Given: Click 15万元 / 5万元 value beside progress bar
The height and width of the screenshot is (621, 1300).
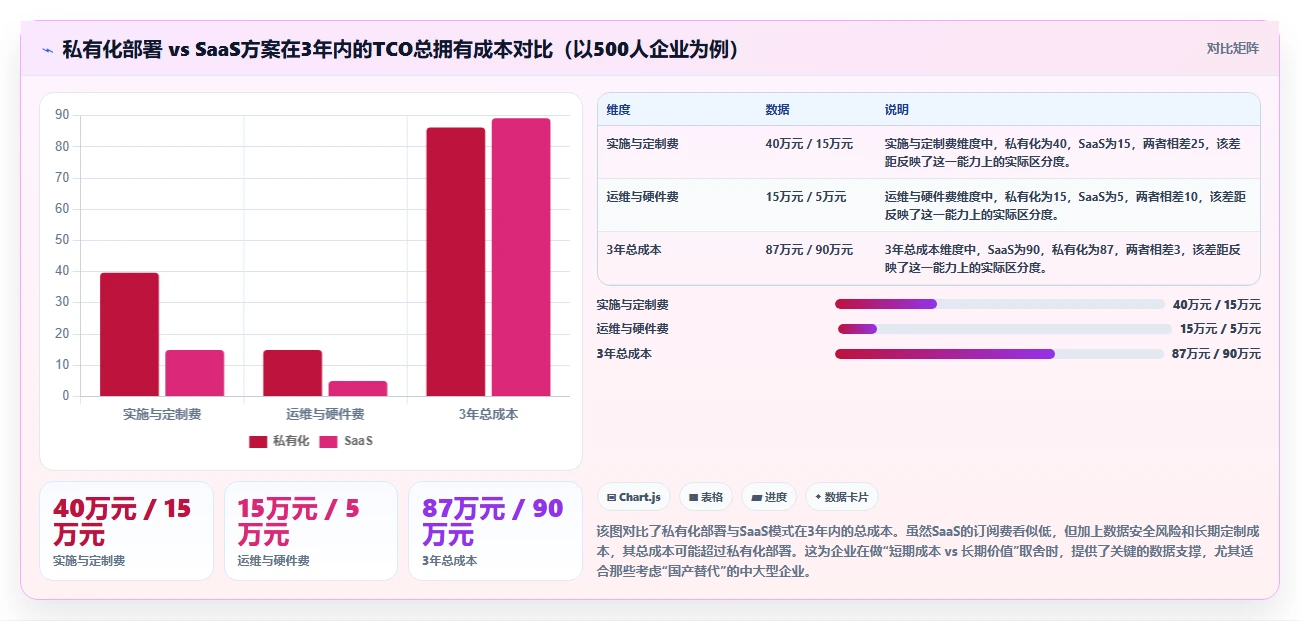Looking at the screenshot, I should pos(1220,329).
